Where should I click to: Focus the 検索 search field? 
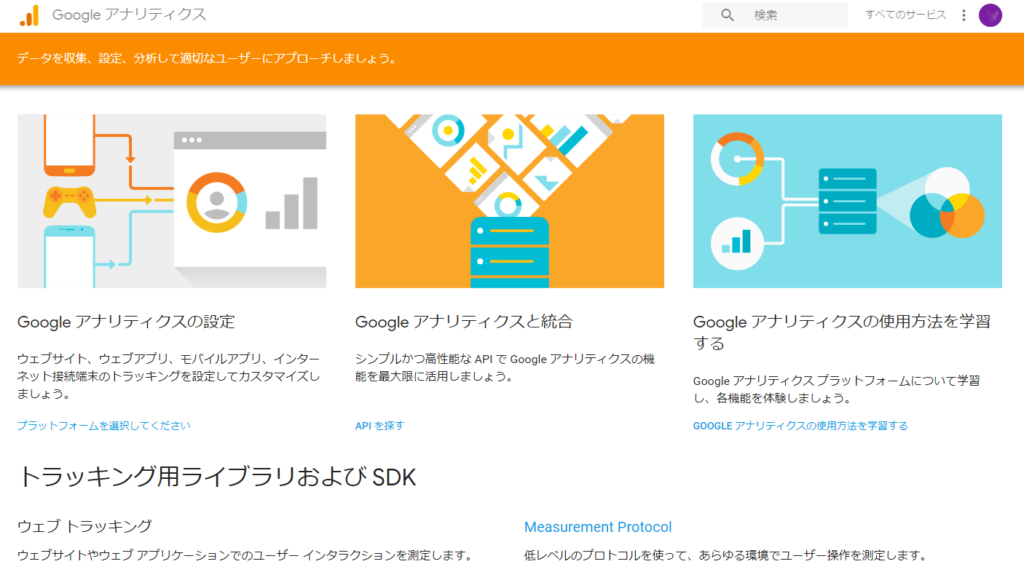click(x=775, y=15)
